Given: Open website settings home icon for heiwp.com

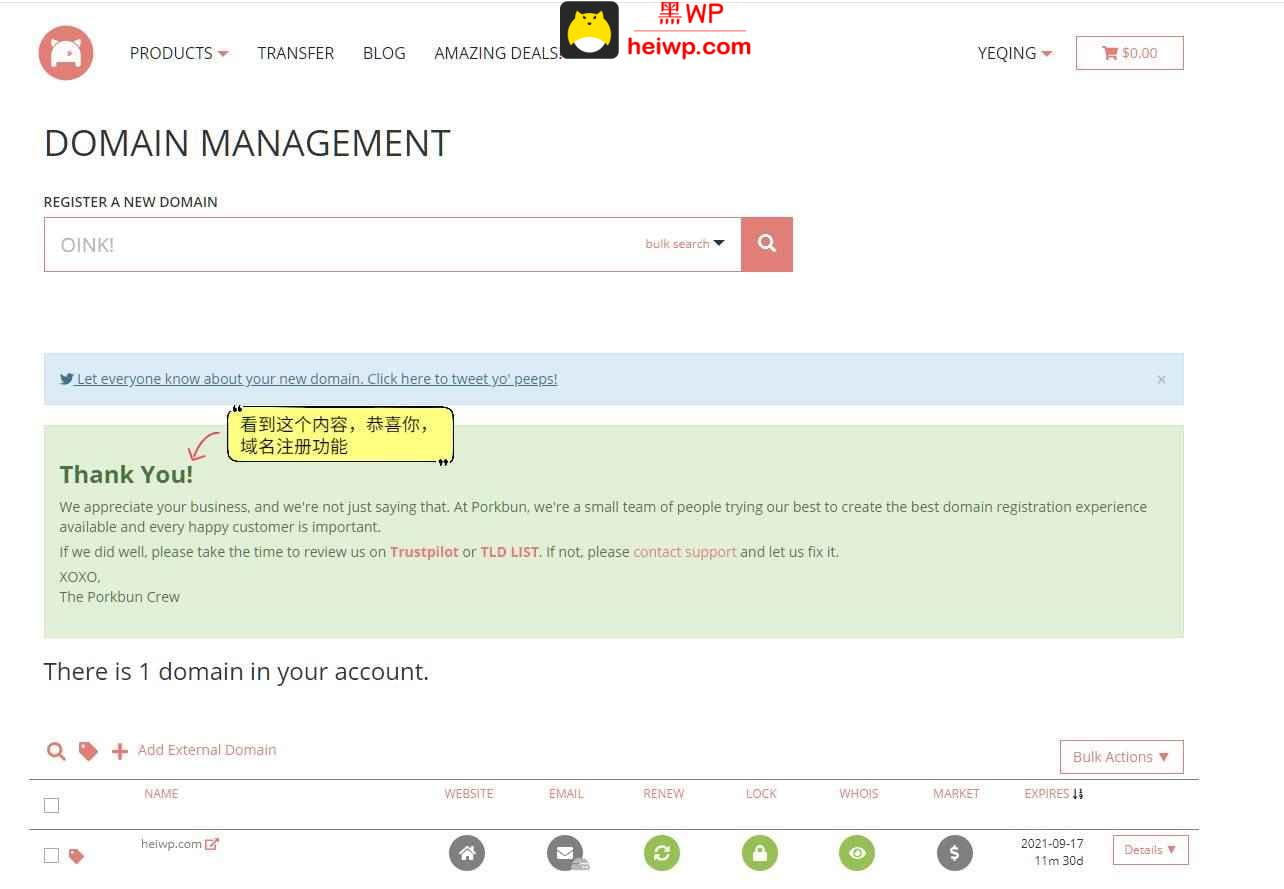Looking at the screenshot, I should (x=467, y=853).
